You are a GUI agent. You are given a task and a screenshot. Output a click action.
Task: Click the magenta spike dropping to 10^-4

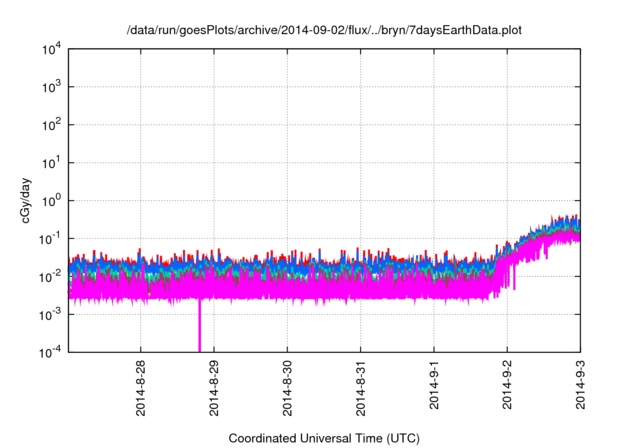pos(200,326)
